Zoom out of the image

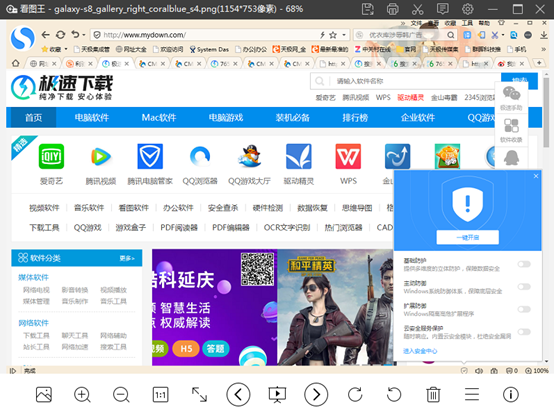click(121, 394)
